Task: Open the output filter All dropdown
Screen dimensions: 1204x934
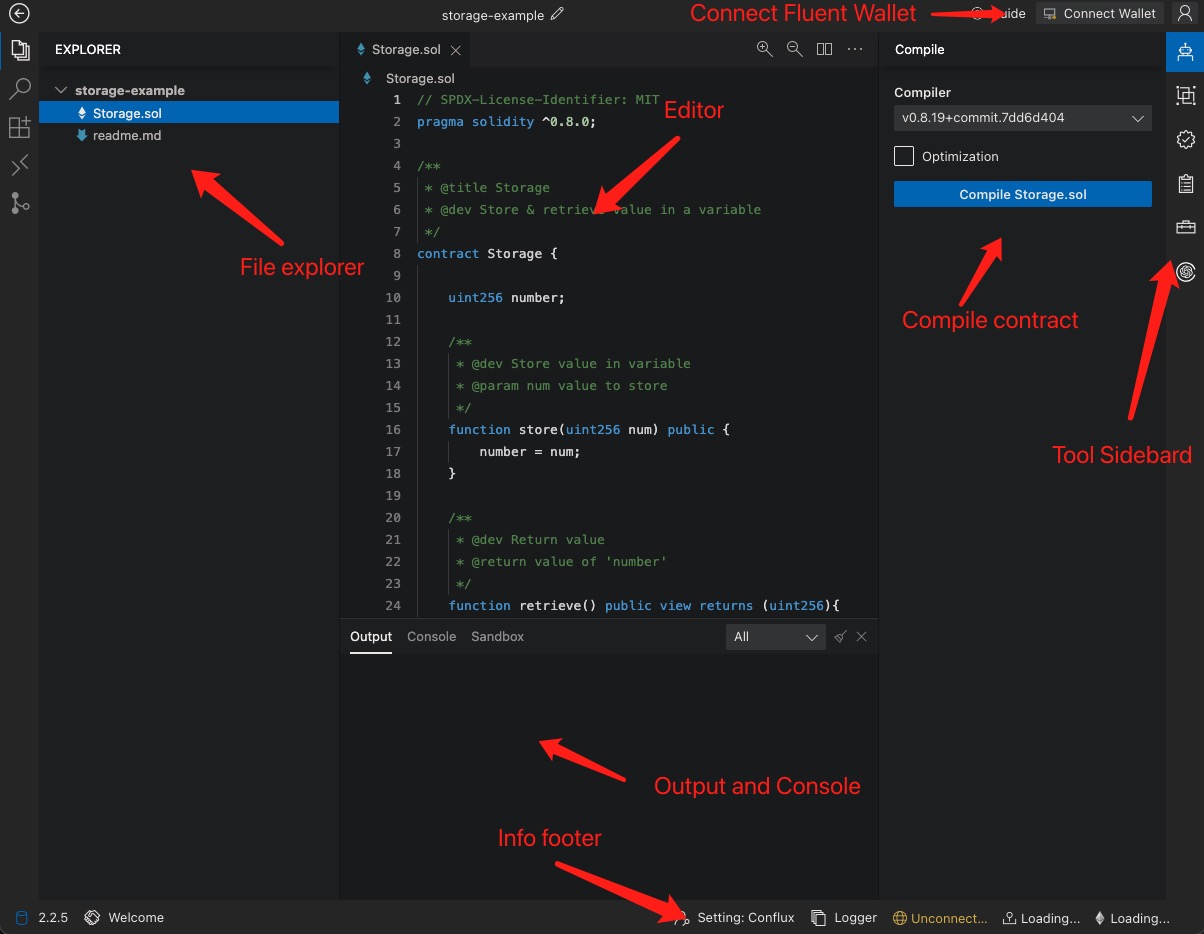Action: coord(775,637)
